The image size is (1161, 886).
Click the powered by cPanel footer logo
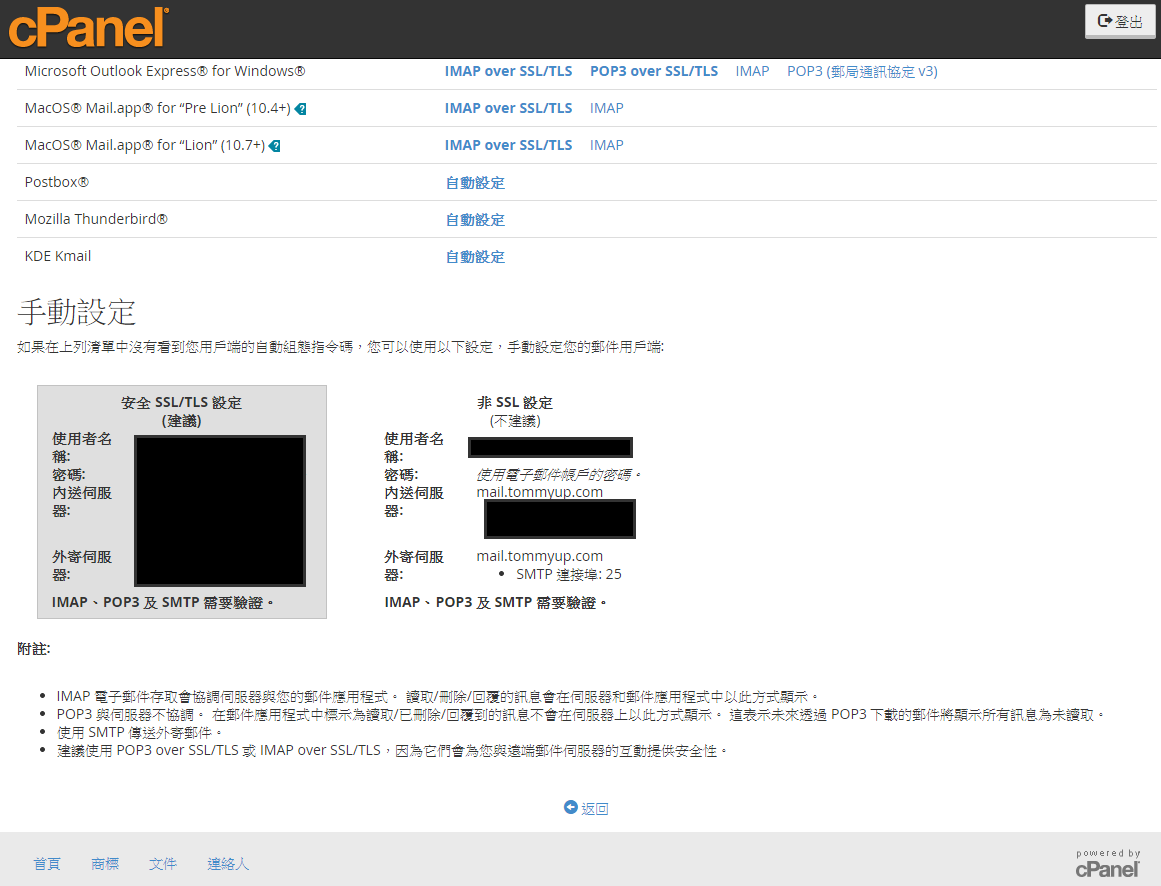[x=1107, y=863]
